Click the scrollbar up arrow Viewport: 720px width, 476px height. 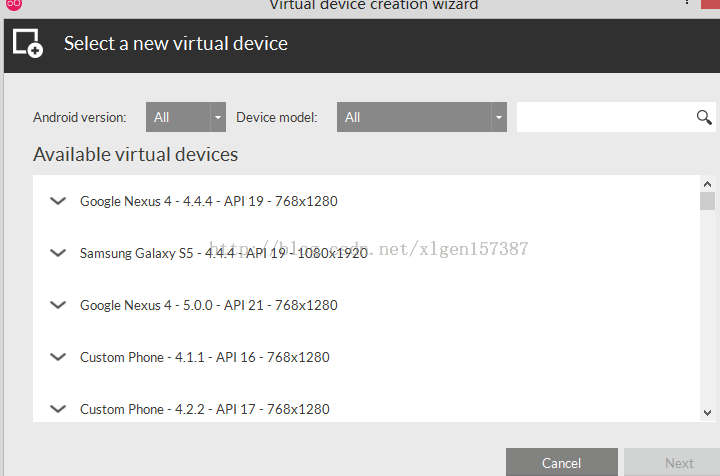coord(708,184)
